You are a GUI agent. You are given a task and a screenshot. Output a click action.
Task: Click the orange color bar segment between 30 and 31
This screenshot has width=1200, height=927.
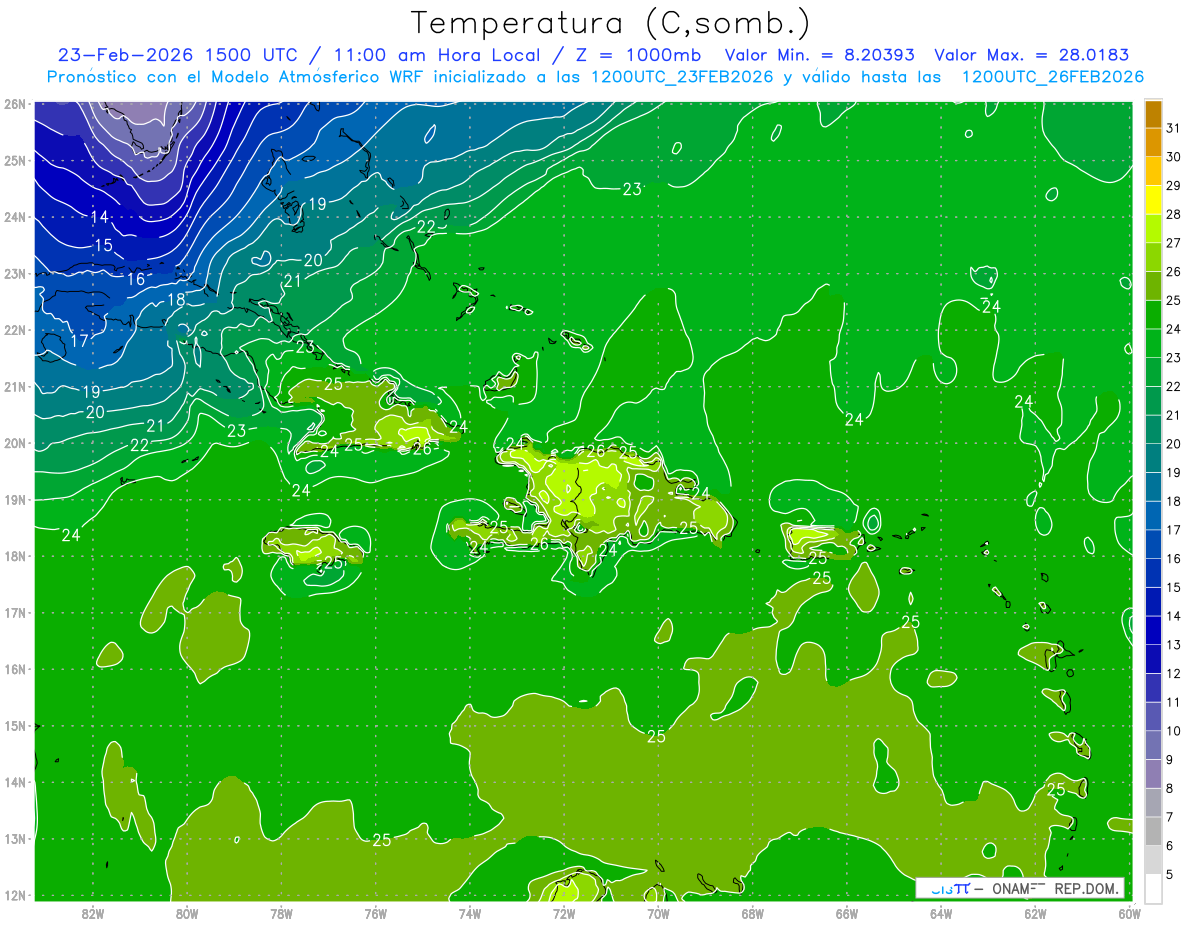[x=1154, y=142]
